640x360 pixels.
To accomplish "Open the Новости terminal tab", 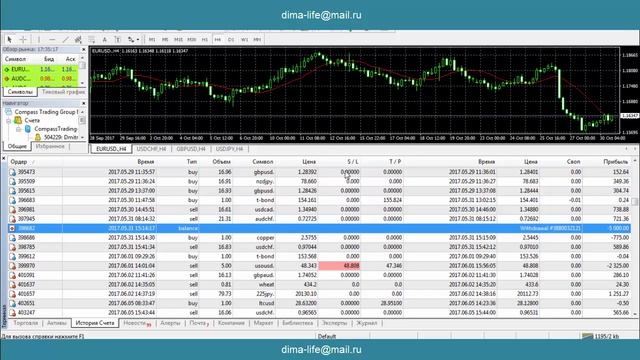I will click(x=137, y=323).
